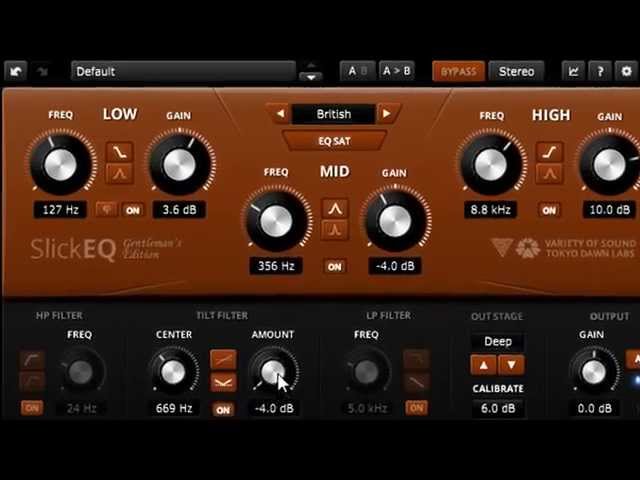Click out stage up arrow button
This screenshot has width=640, height=480.
click(484, 364)
